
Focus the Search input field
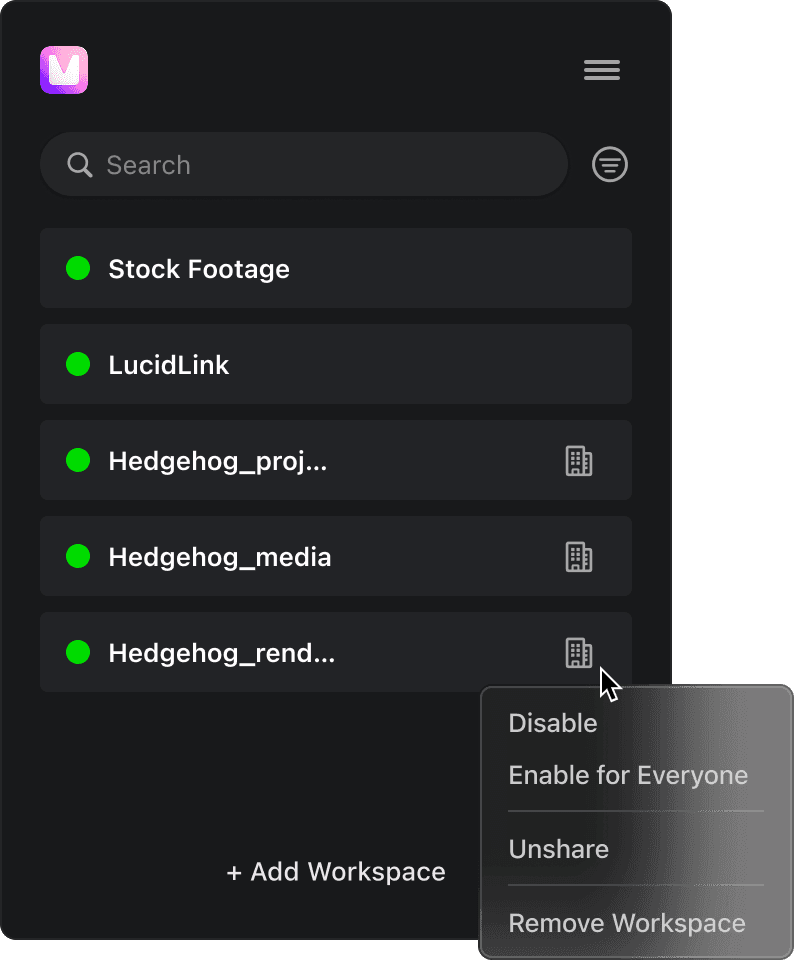(320, 165)
